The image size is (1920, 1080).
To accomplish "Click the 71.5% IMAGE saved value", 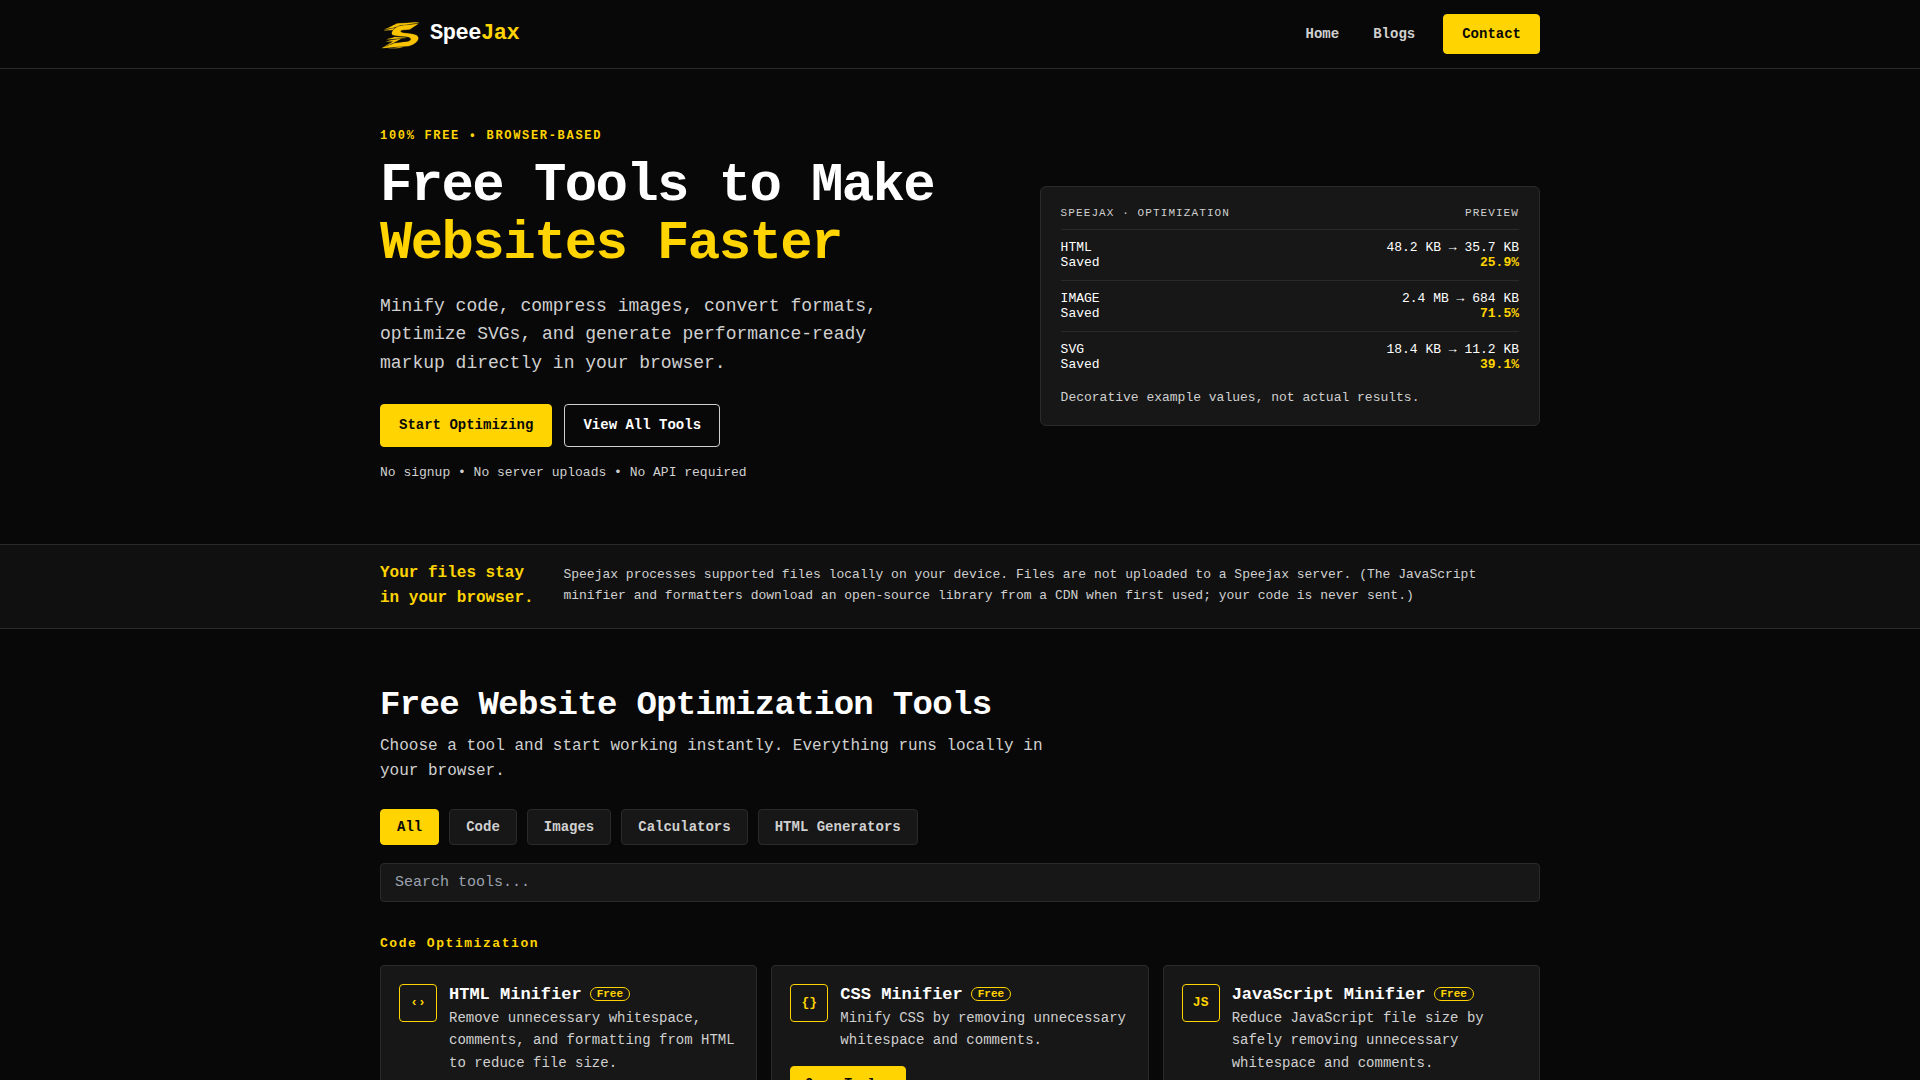I will pos(1499,314).
